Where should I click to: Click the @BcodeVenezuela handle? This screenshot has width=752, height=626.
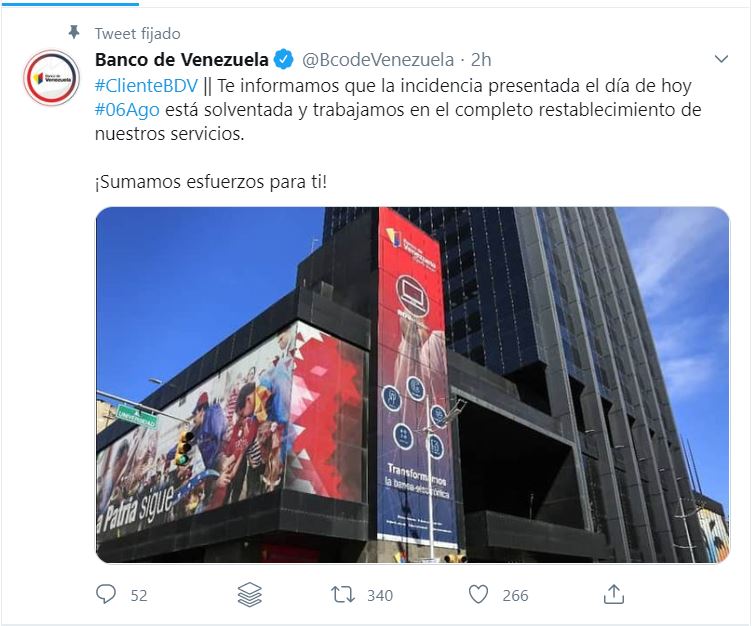pyautogui.click(x=378, y=60)
